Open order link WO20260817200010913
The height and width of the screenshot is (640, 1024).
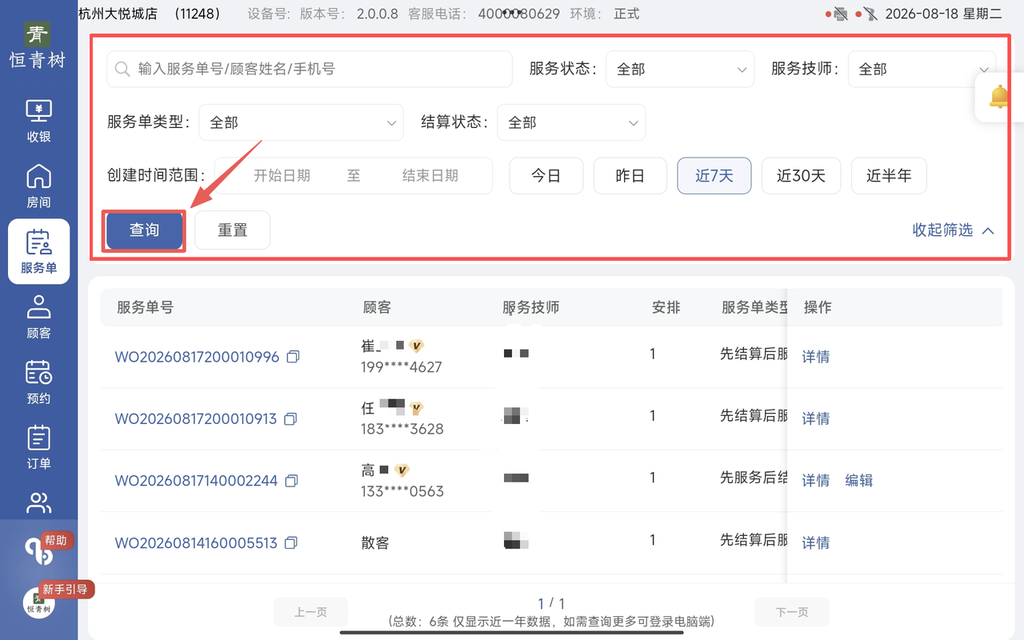click(196, 419)
